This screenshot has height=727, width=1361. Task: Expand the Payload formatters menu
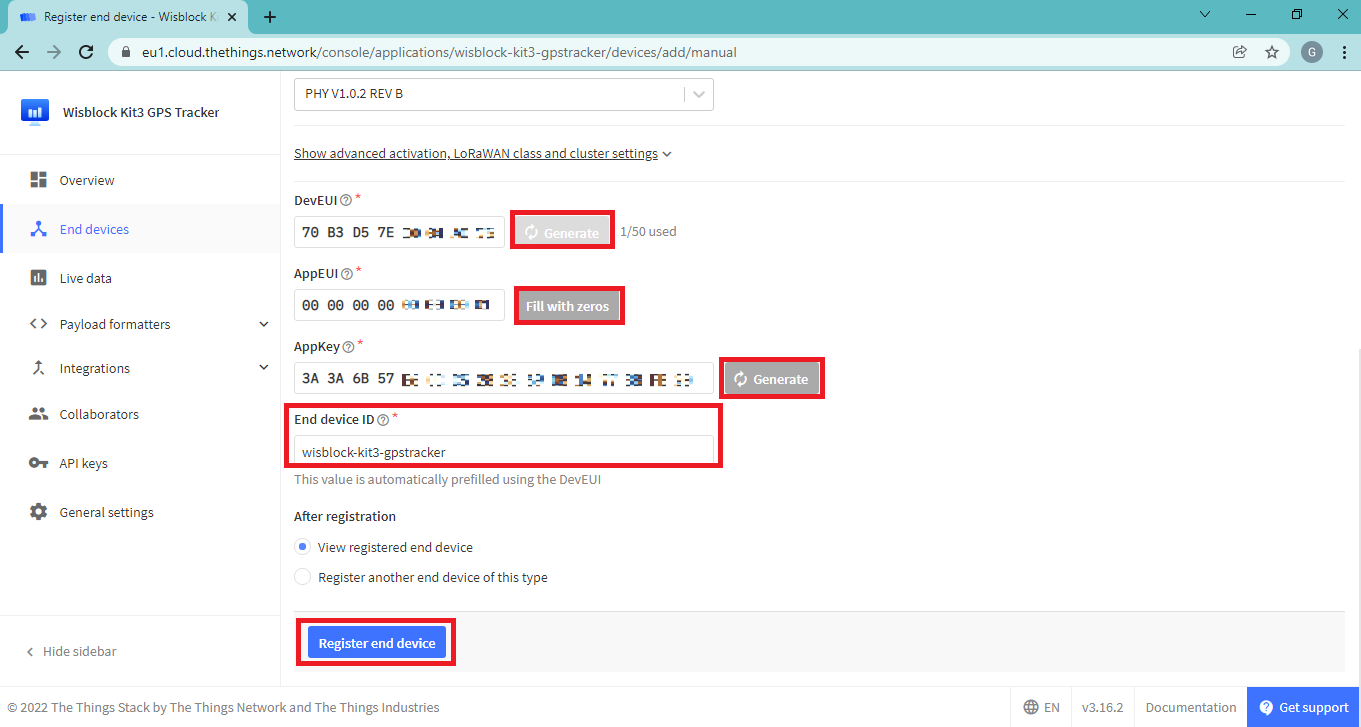[x=264, y=324]
